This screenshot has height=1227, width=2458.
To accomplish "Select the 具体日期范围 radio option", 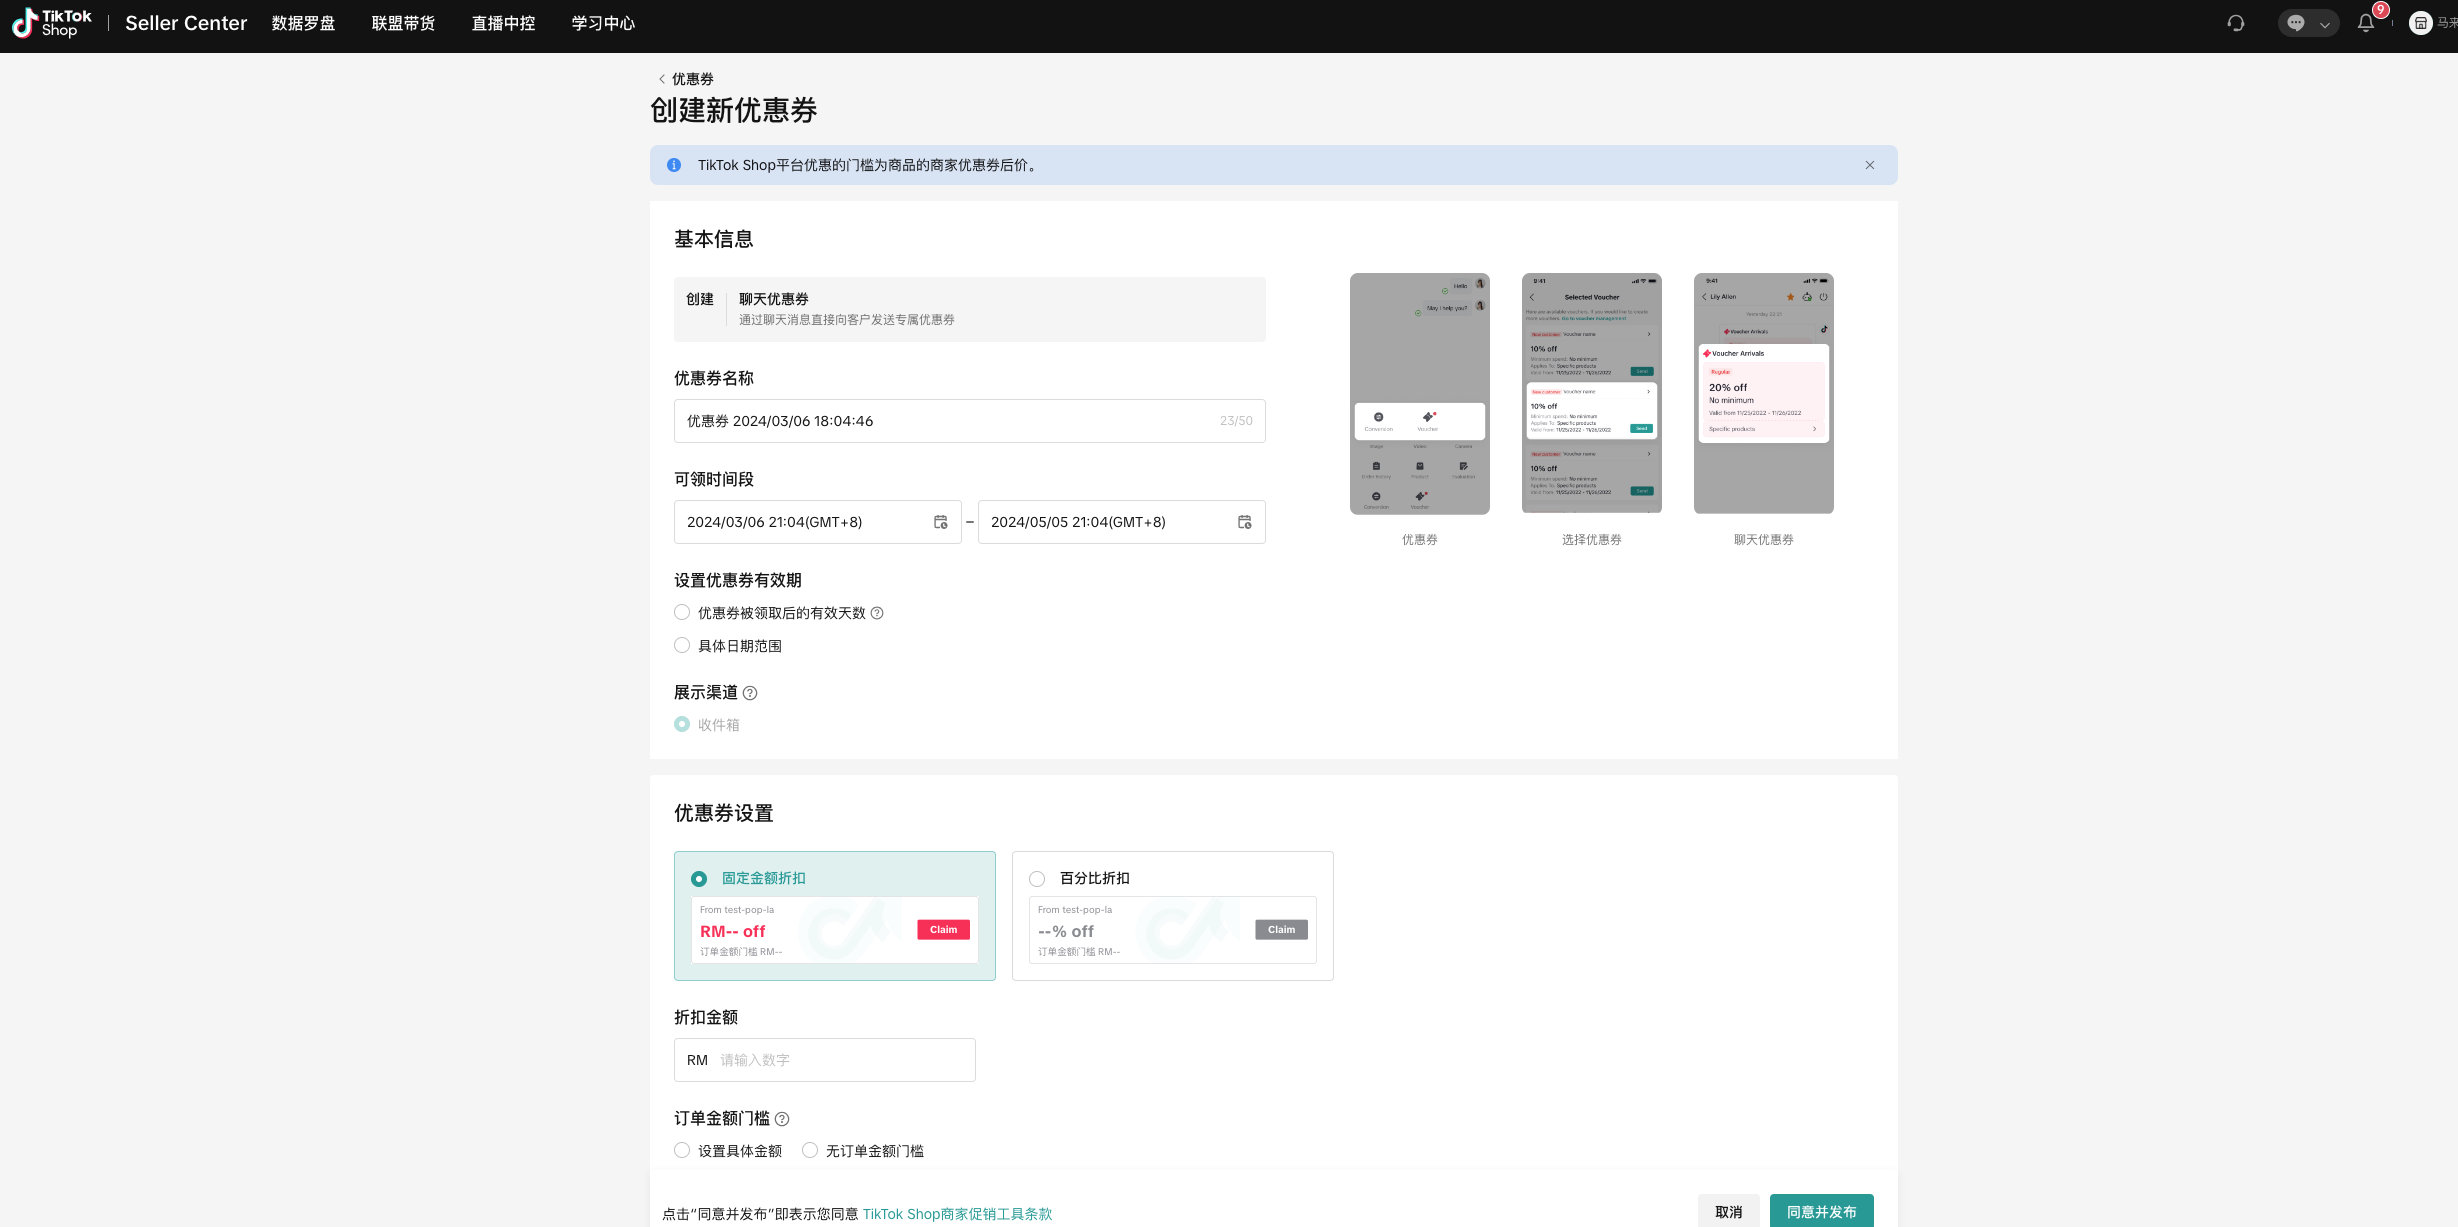I will 682,646.
